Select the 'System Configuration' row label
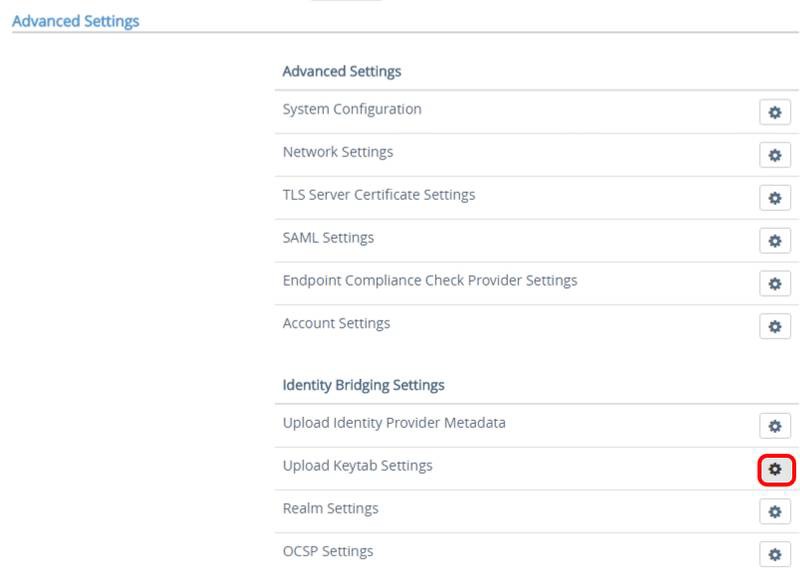The width and height of the screenshot is (800, 568). tap(352, 109)
